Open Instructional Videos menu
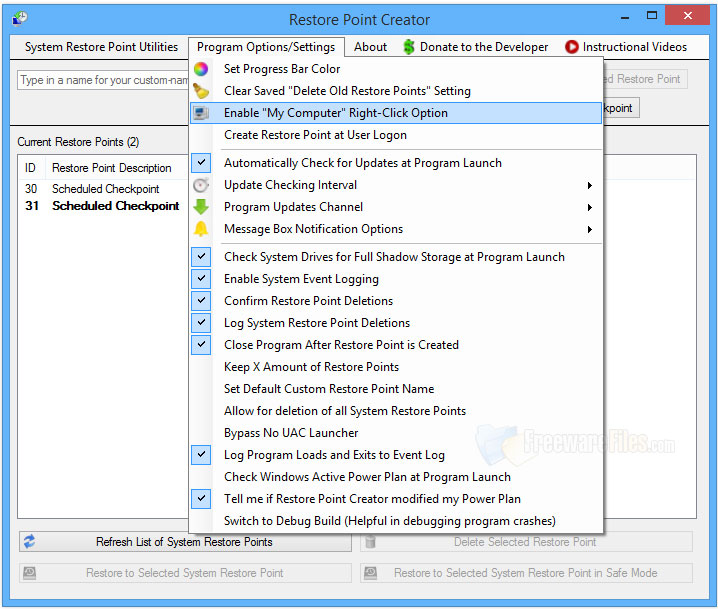This screenshot has width=718, height=609. [x=626, y=47]
